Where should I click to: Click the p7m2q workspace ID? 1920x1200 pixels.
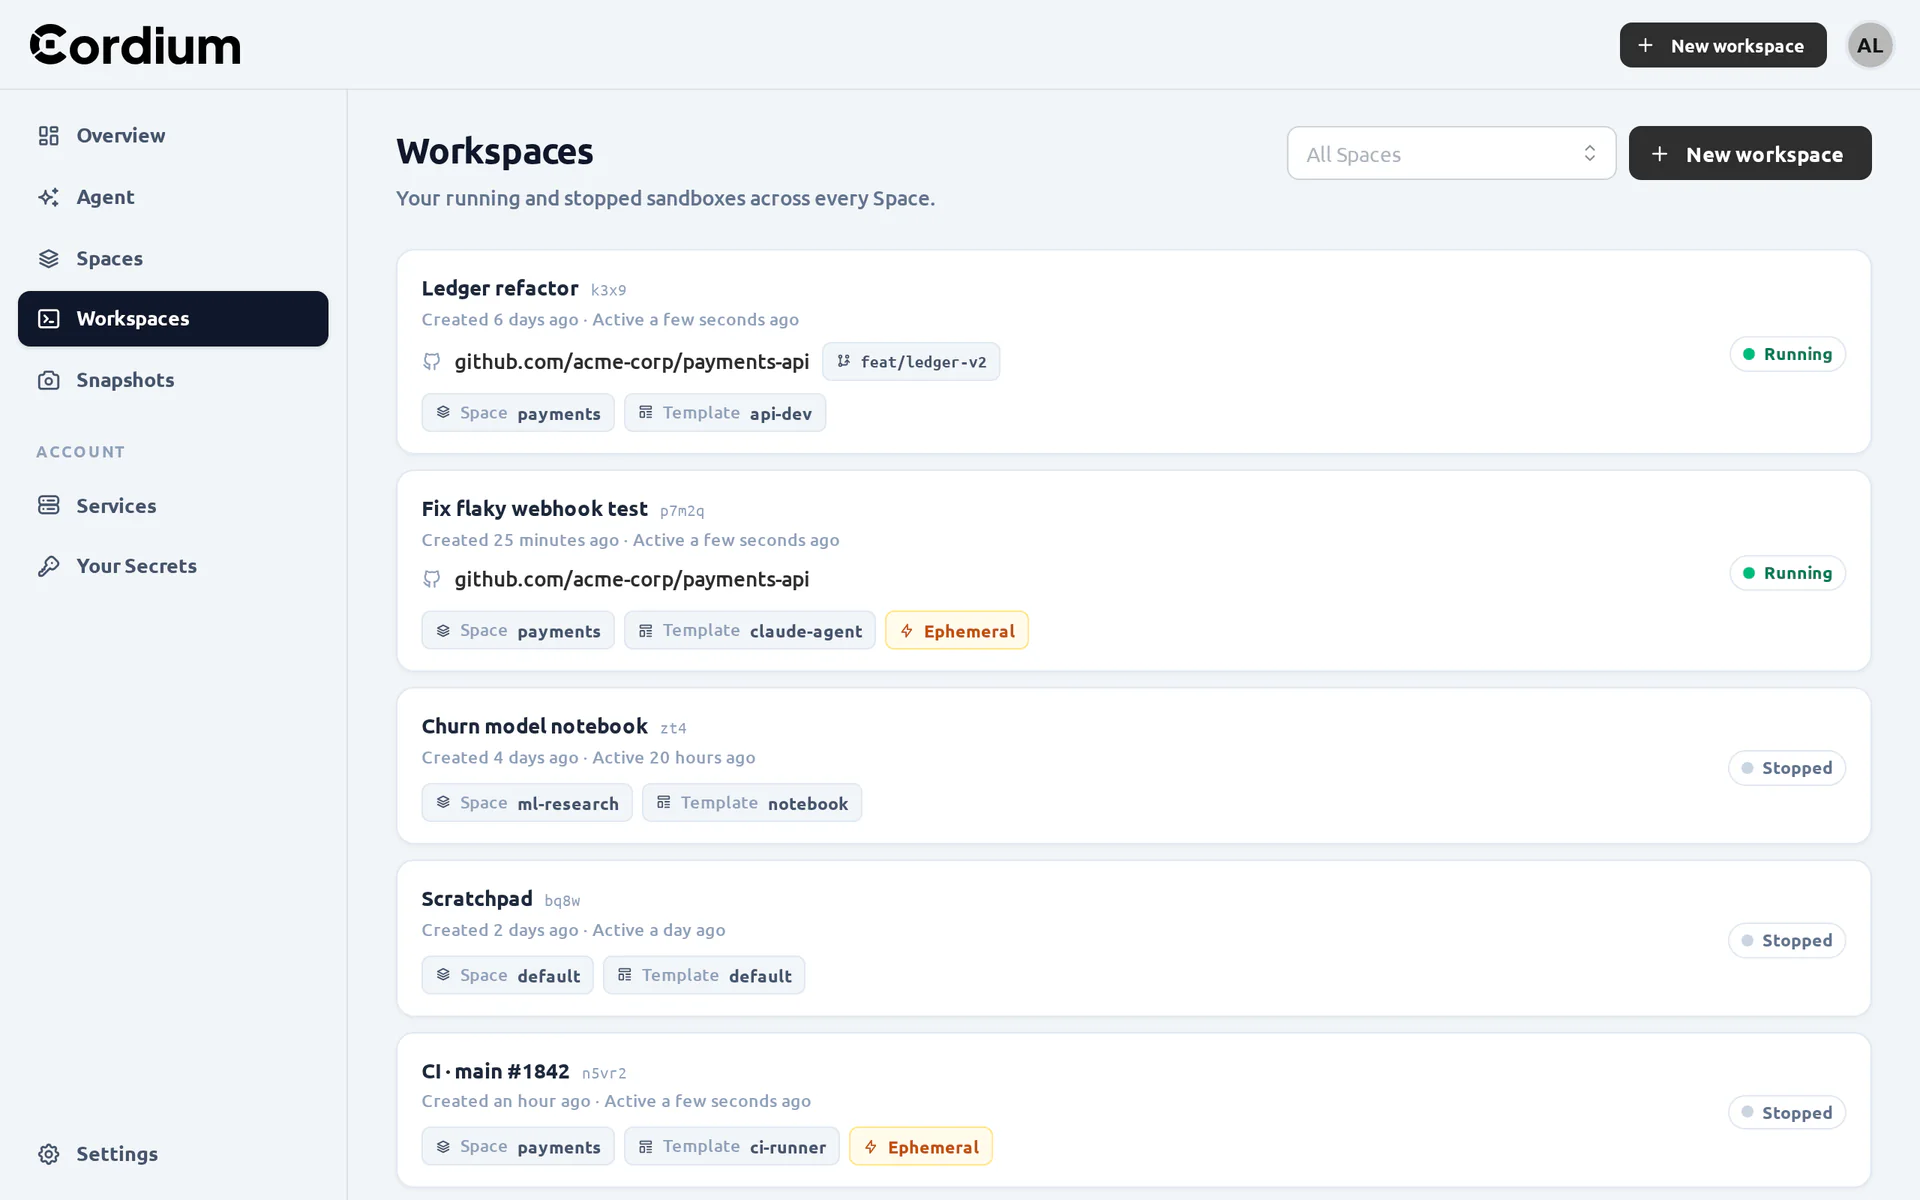(x=682, y=511)
